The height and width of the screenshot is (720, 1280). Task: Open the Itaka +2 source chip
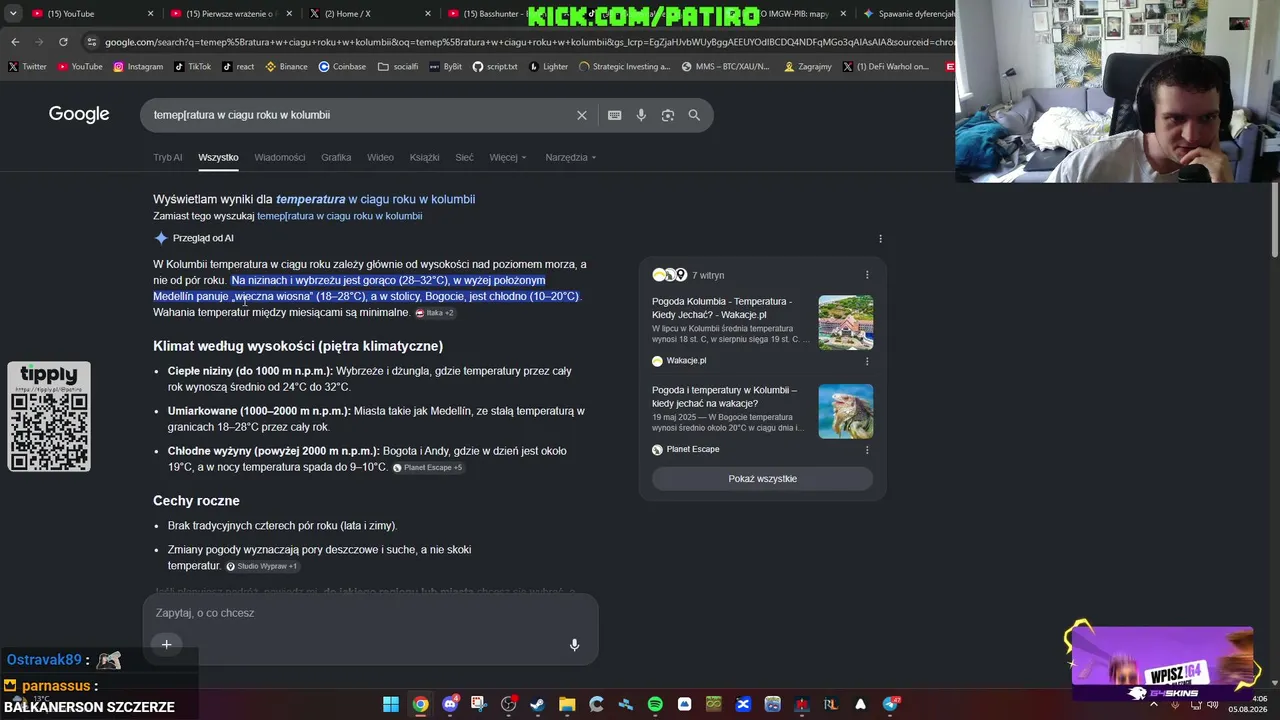pyautogui.click(x=434, y=313)
